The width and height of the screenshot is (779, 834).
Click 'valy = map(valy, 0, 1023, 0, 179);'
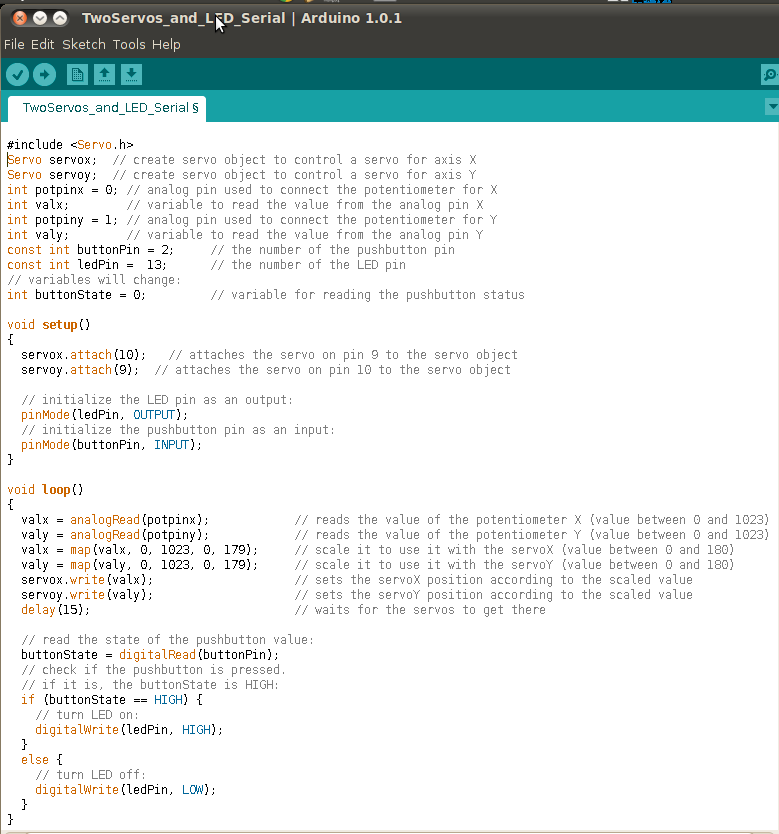click(x=139, y=564)
